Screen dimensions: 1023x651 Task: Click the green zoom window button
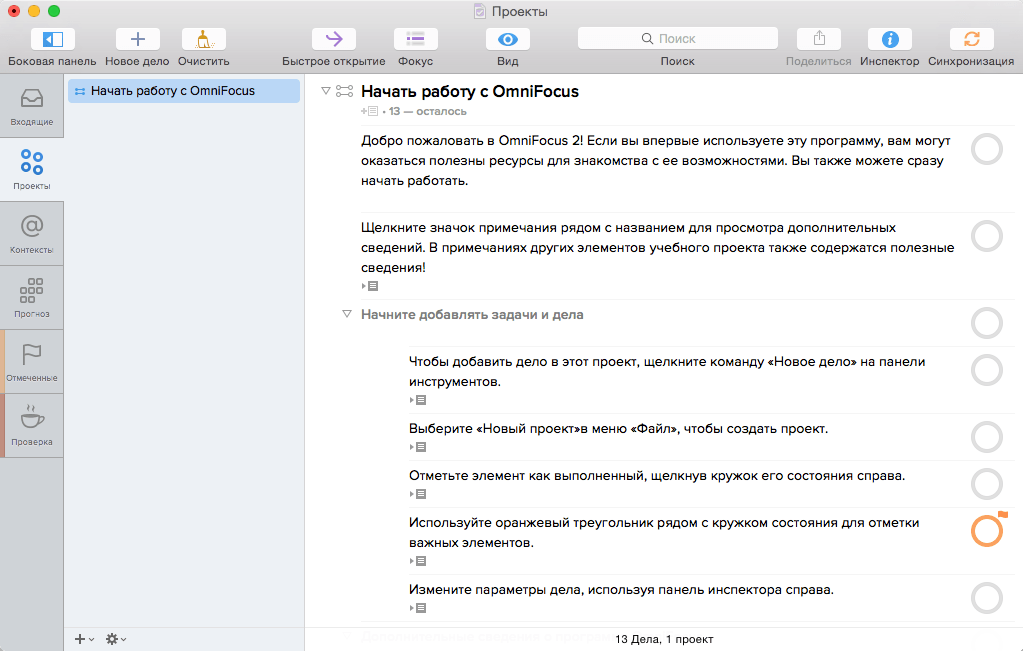point(54,11)
